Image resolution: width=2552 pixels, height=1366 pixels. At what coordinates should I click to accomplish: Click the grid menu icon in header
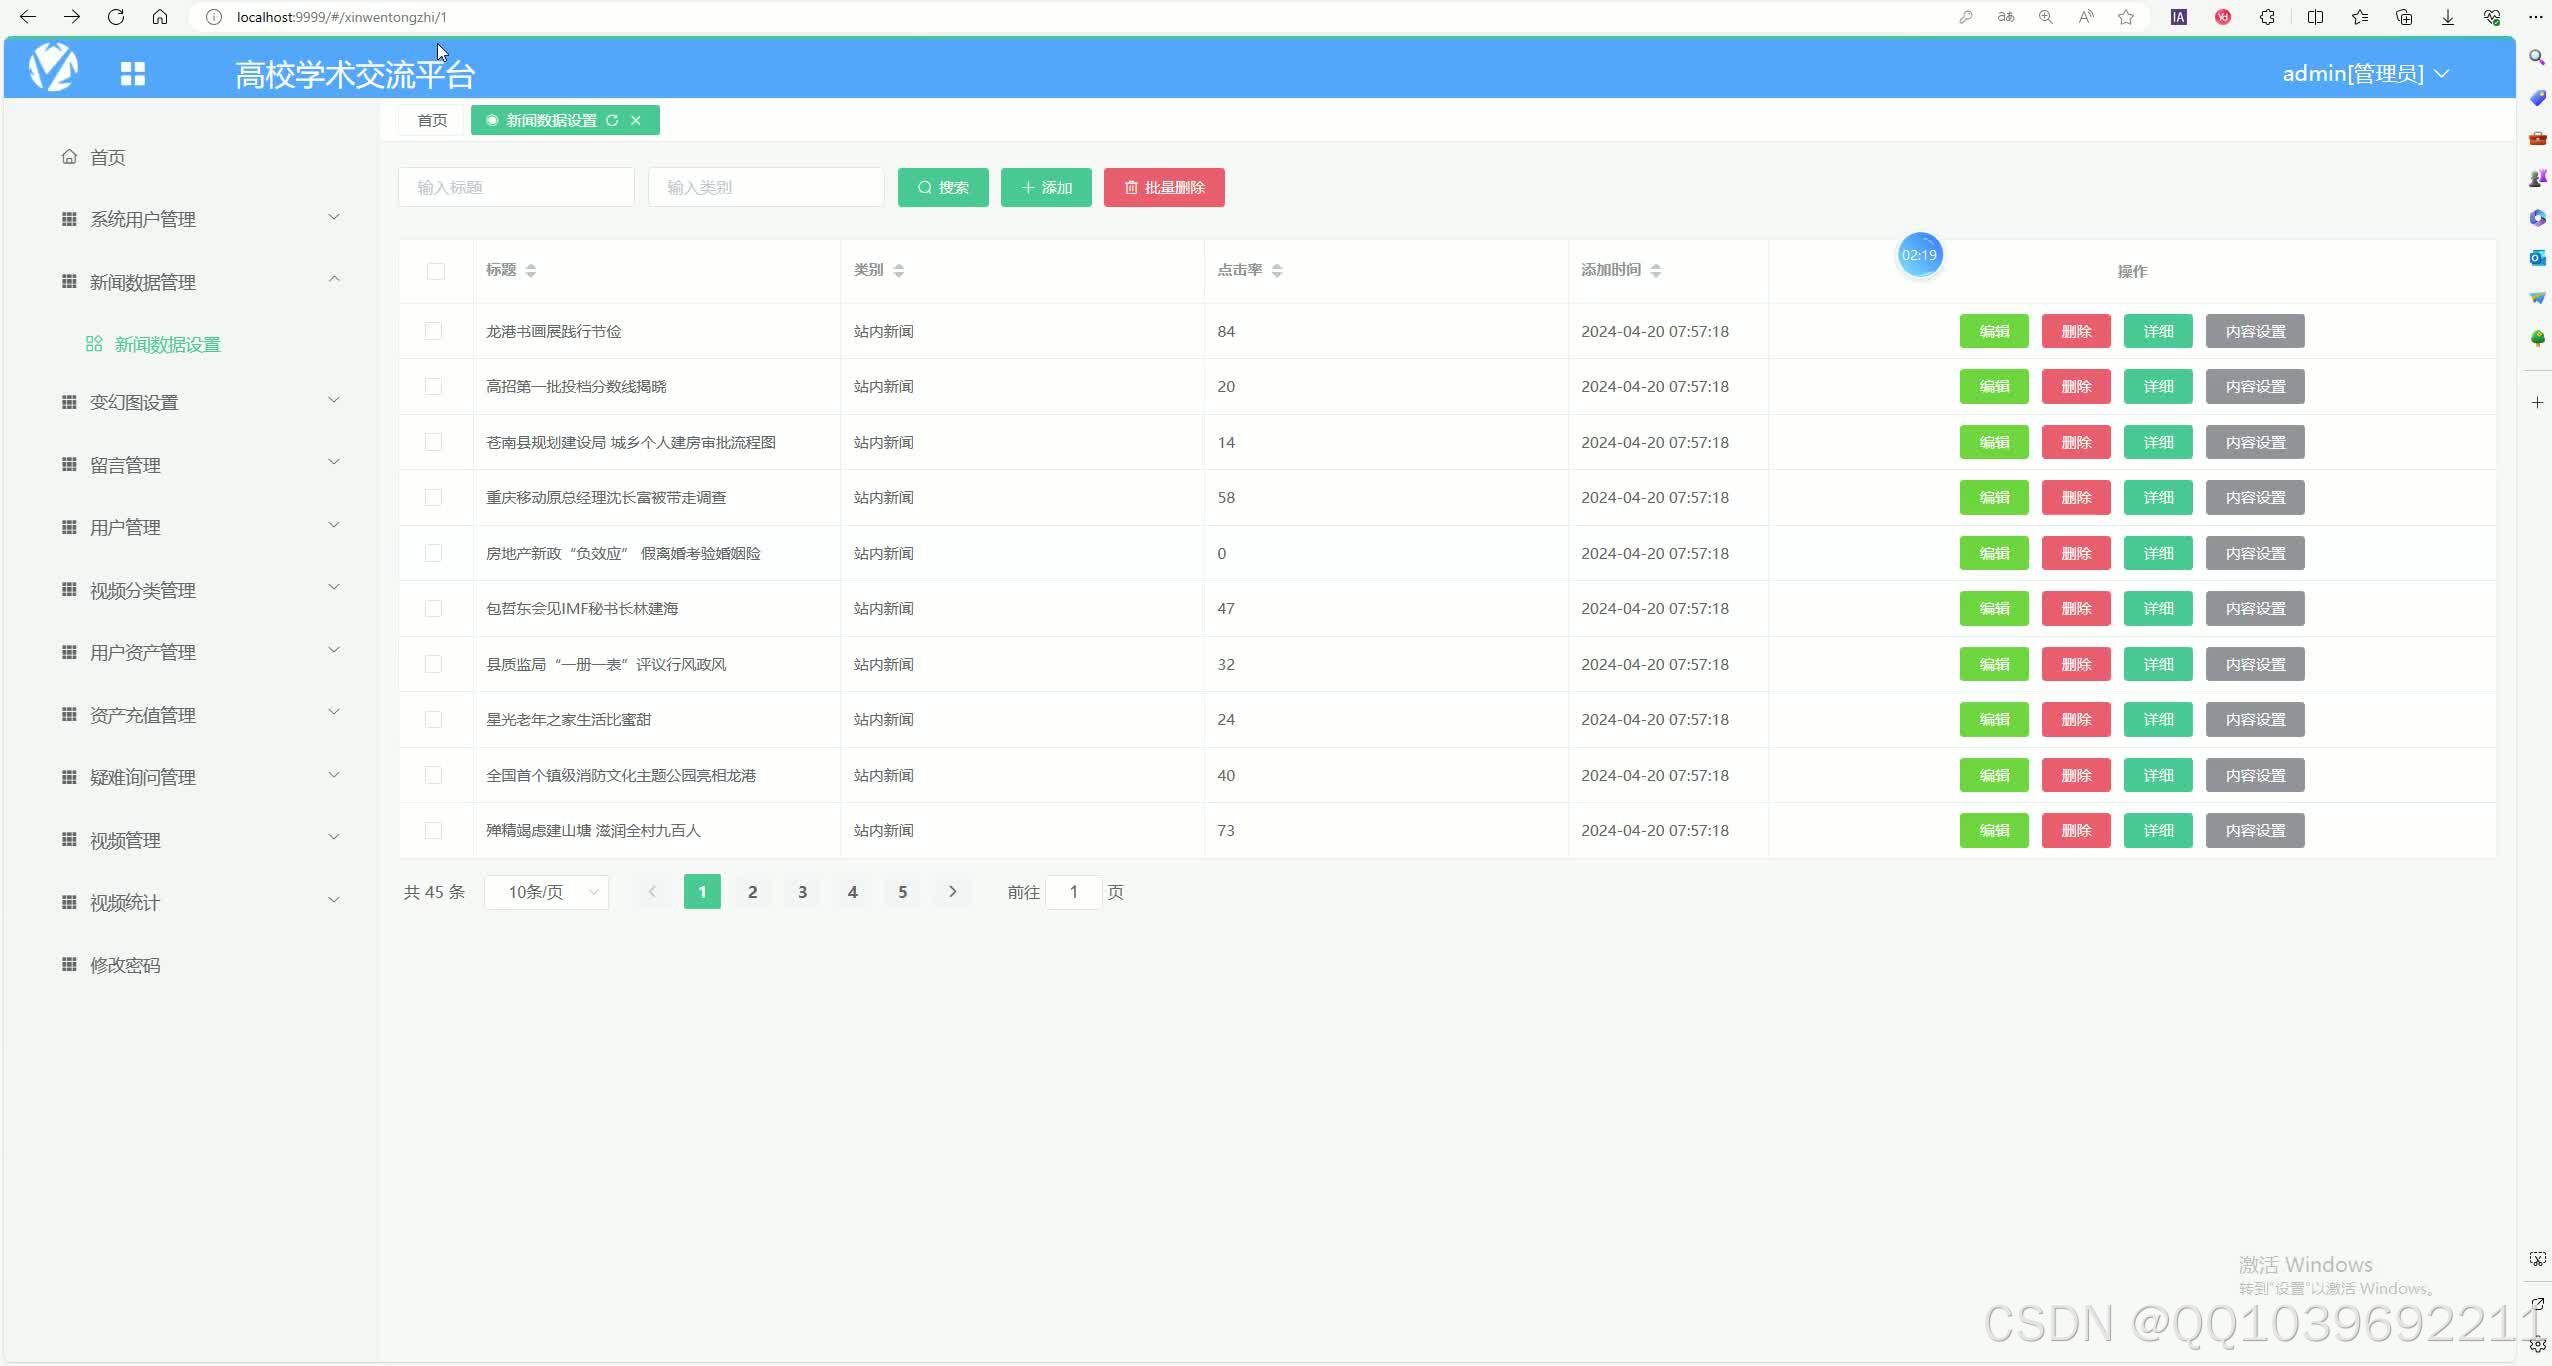pyautogui.click(x=132, y=73)
